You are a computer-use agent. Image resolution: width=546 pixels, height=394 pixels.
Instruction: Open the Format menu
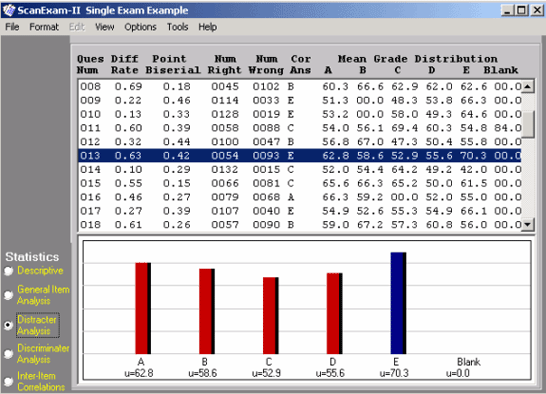44,27
